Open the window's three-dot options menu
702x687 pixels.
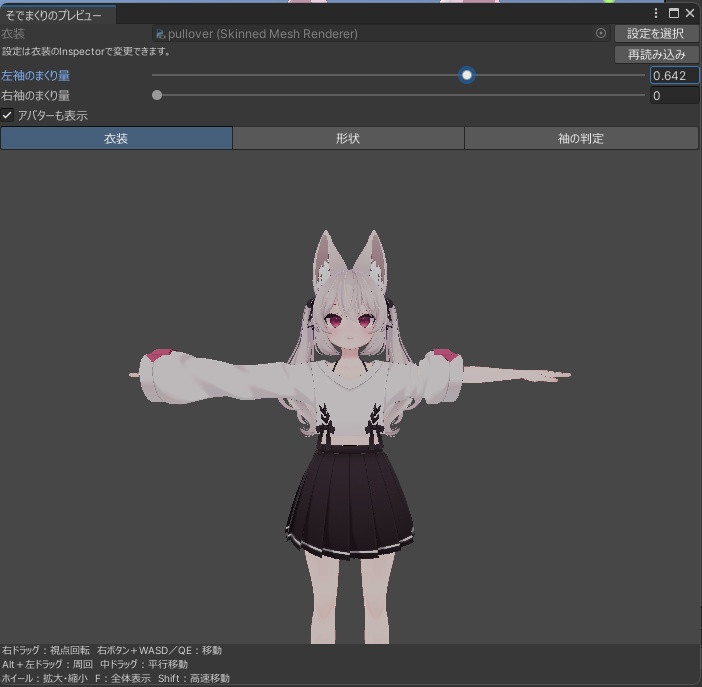click(656, 13)
